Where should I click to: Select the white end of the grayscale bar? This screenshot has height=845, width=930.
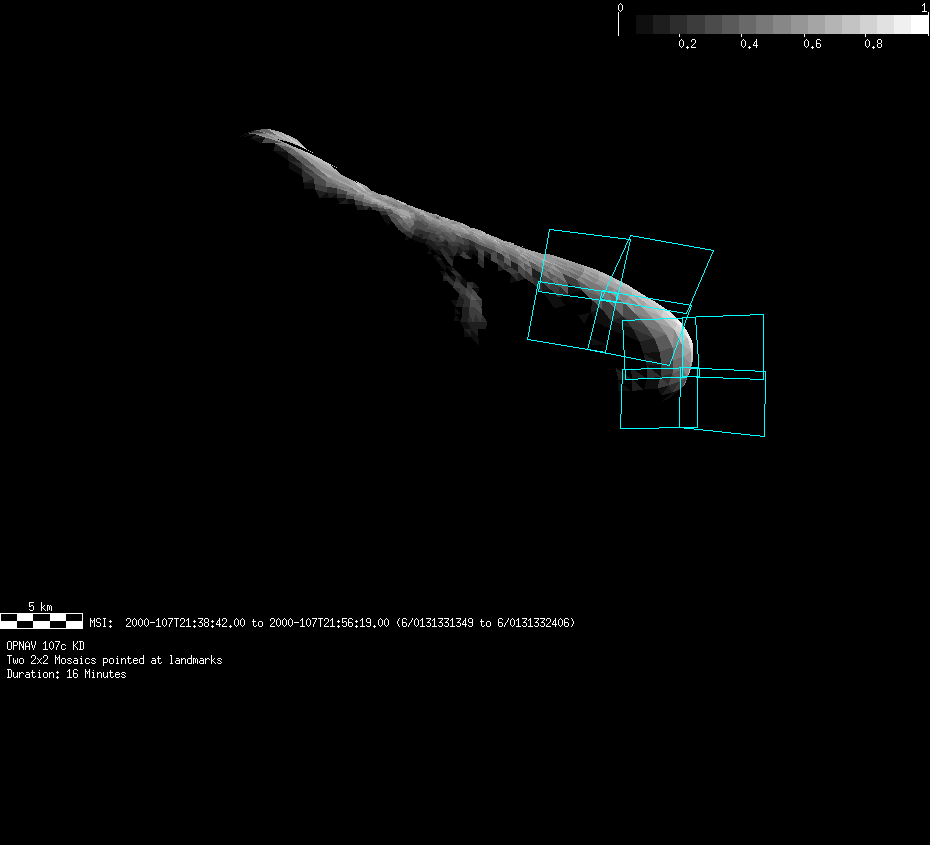[x=919, y=24]
